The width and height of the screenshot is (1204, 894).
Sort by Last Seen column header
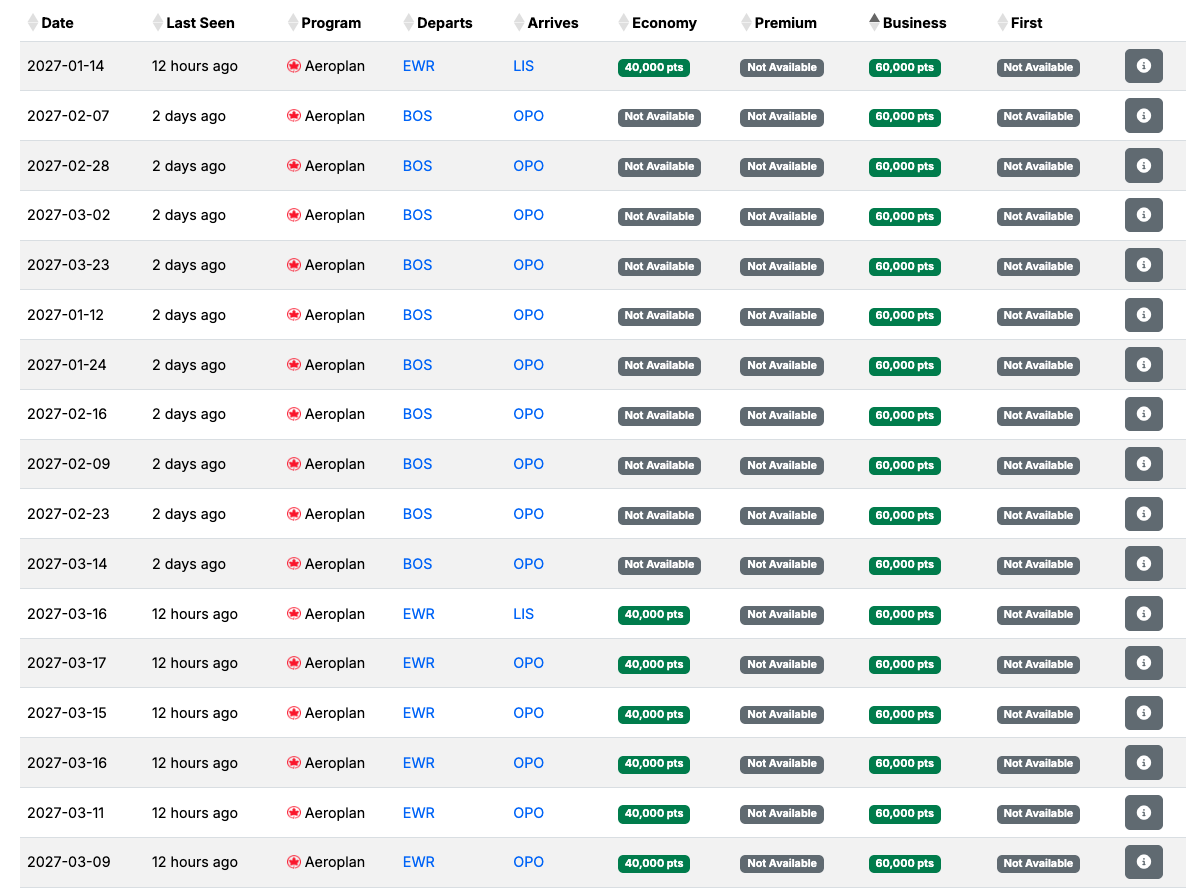[193, 22]
